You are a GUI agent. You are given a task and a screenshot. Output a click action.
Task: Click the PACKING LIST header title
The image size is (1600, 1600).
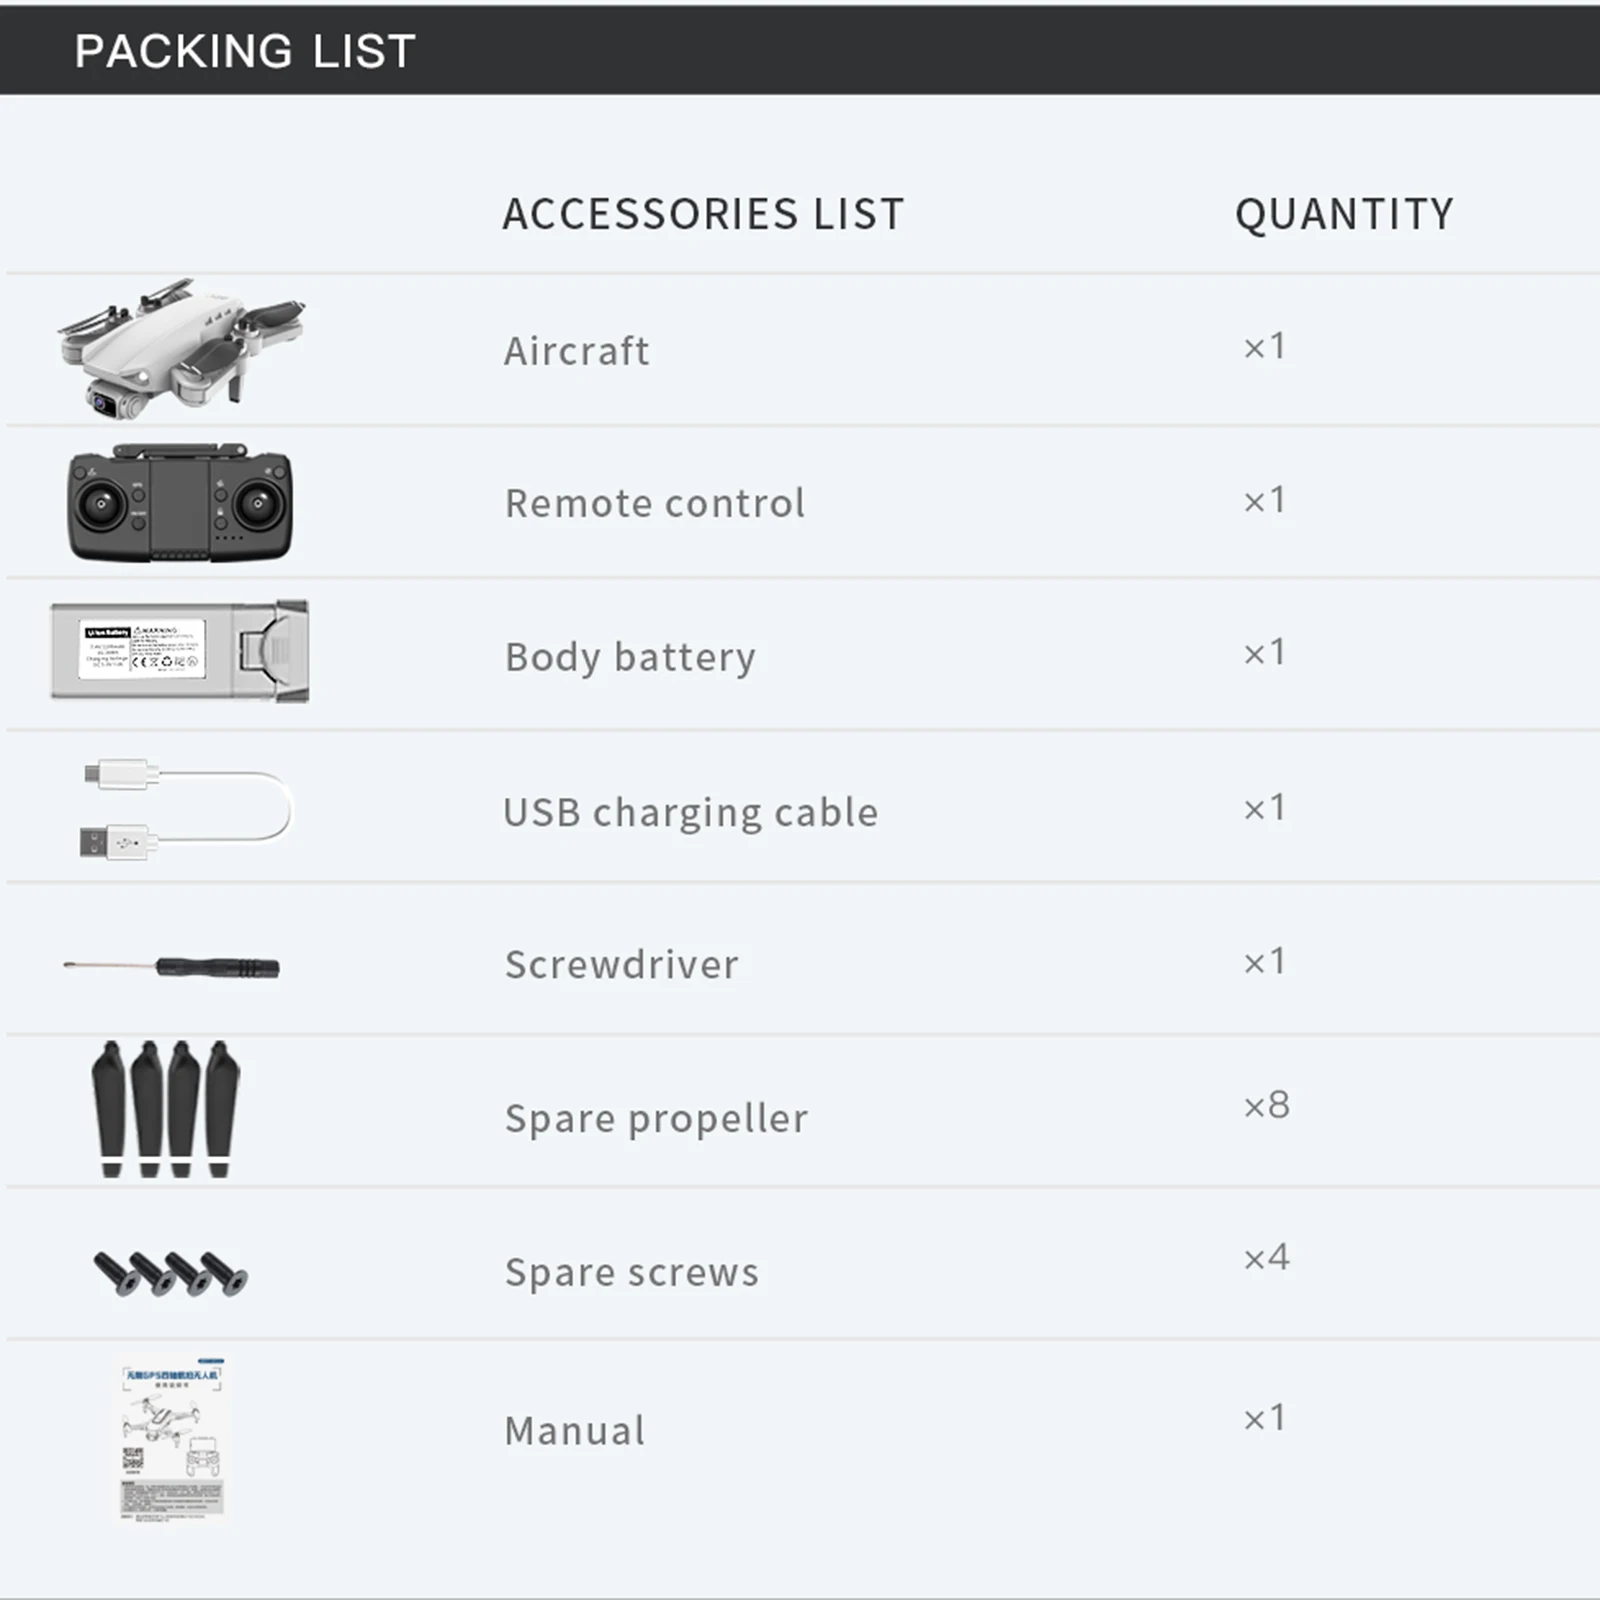(x=245, y=51)
